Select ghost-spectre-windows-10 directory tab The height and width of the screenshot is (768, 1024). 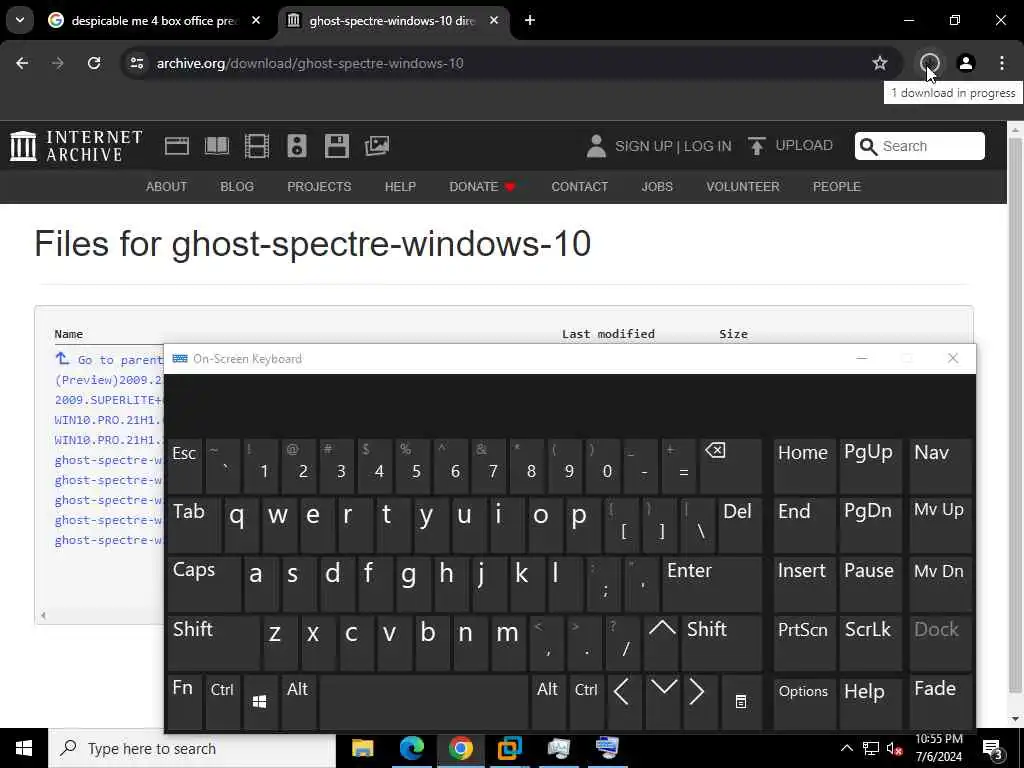[392, 21]
